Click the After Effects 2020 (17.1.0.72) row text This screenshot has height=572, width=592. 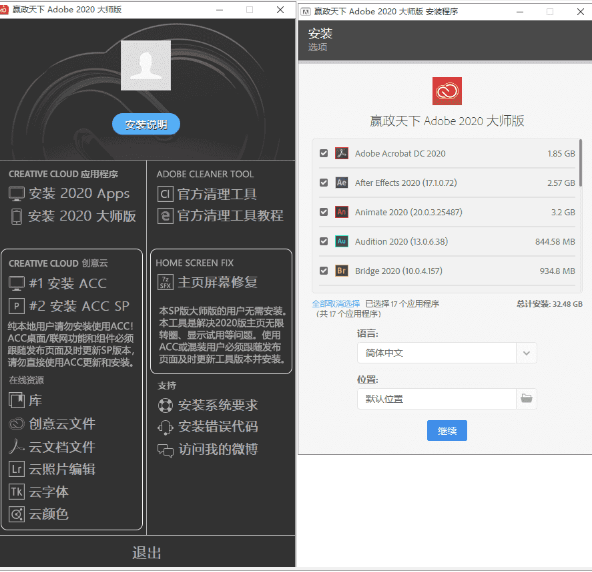[406, 183]
